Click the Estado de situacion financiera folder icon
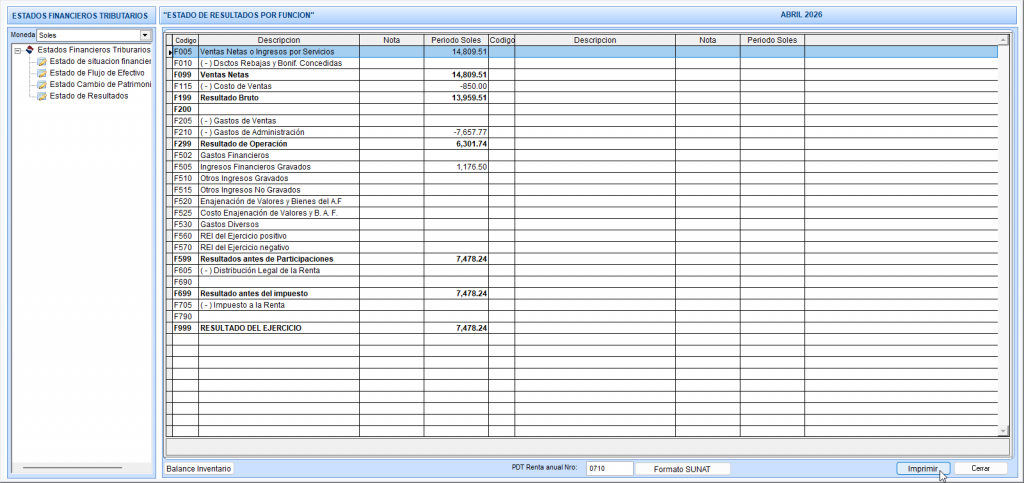The width and height of the screenshot is (1024, 483). (x=42, y=61)
